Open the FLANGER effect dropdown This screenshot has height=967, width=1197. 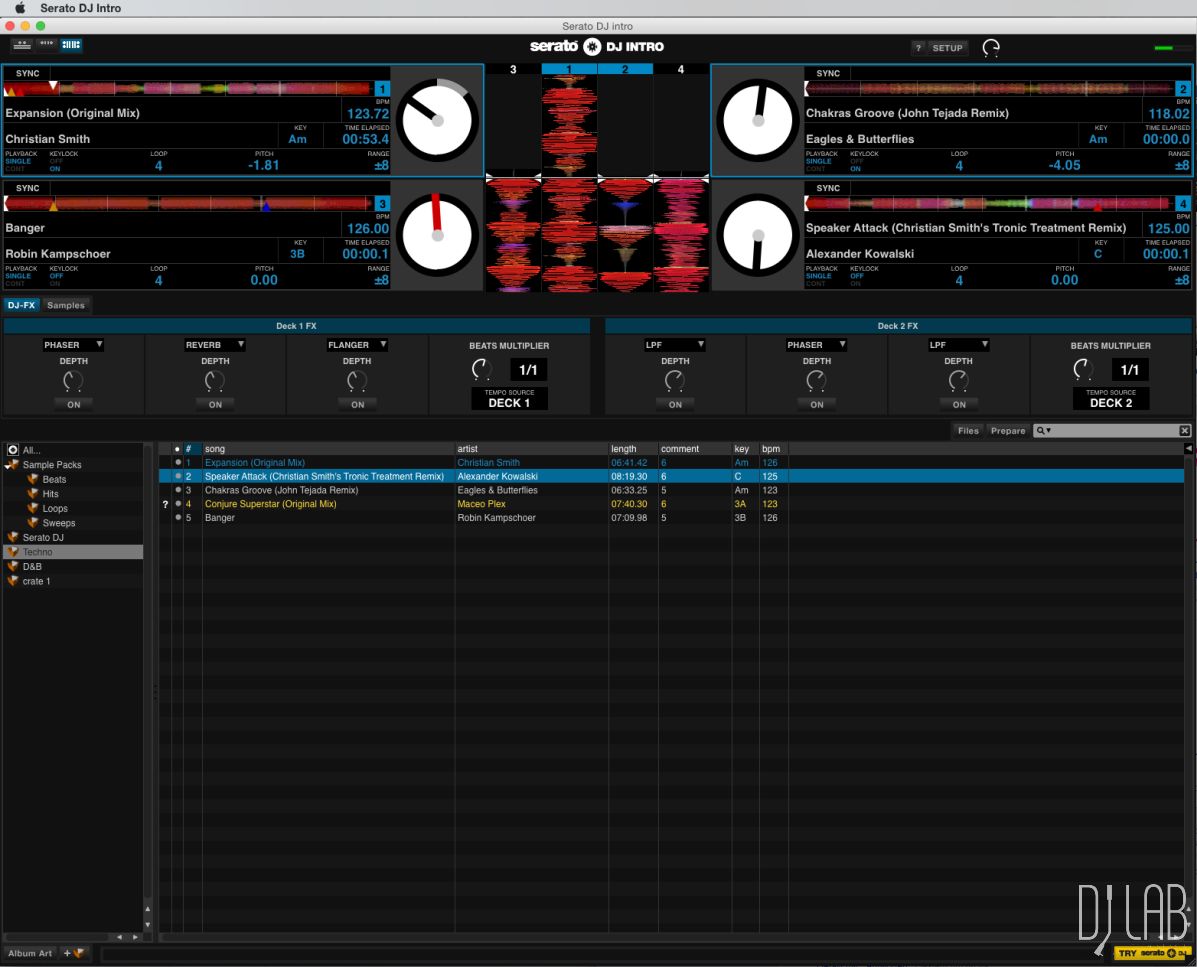[357, 345]
